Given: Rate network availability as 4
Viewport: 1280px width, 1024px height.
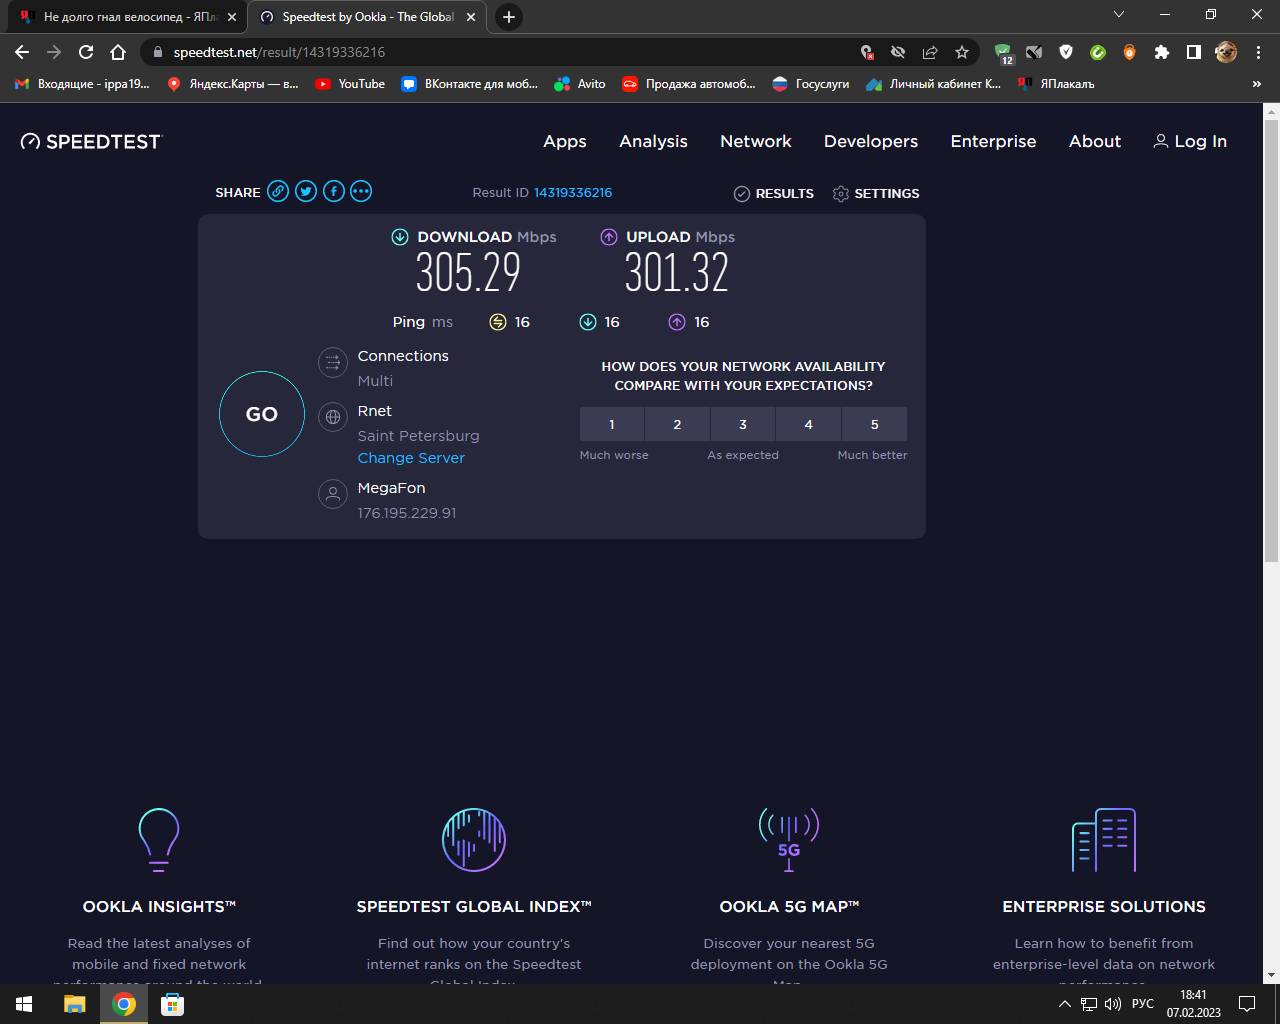Looking at the screenshot, I should [x=809, y=424].
